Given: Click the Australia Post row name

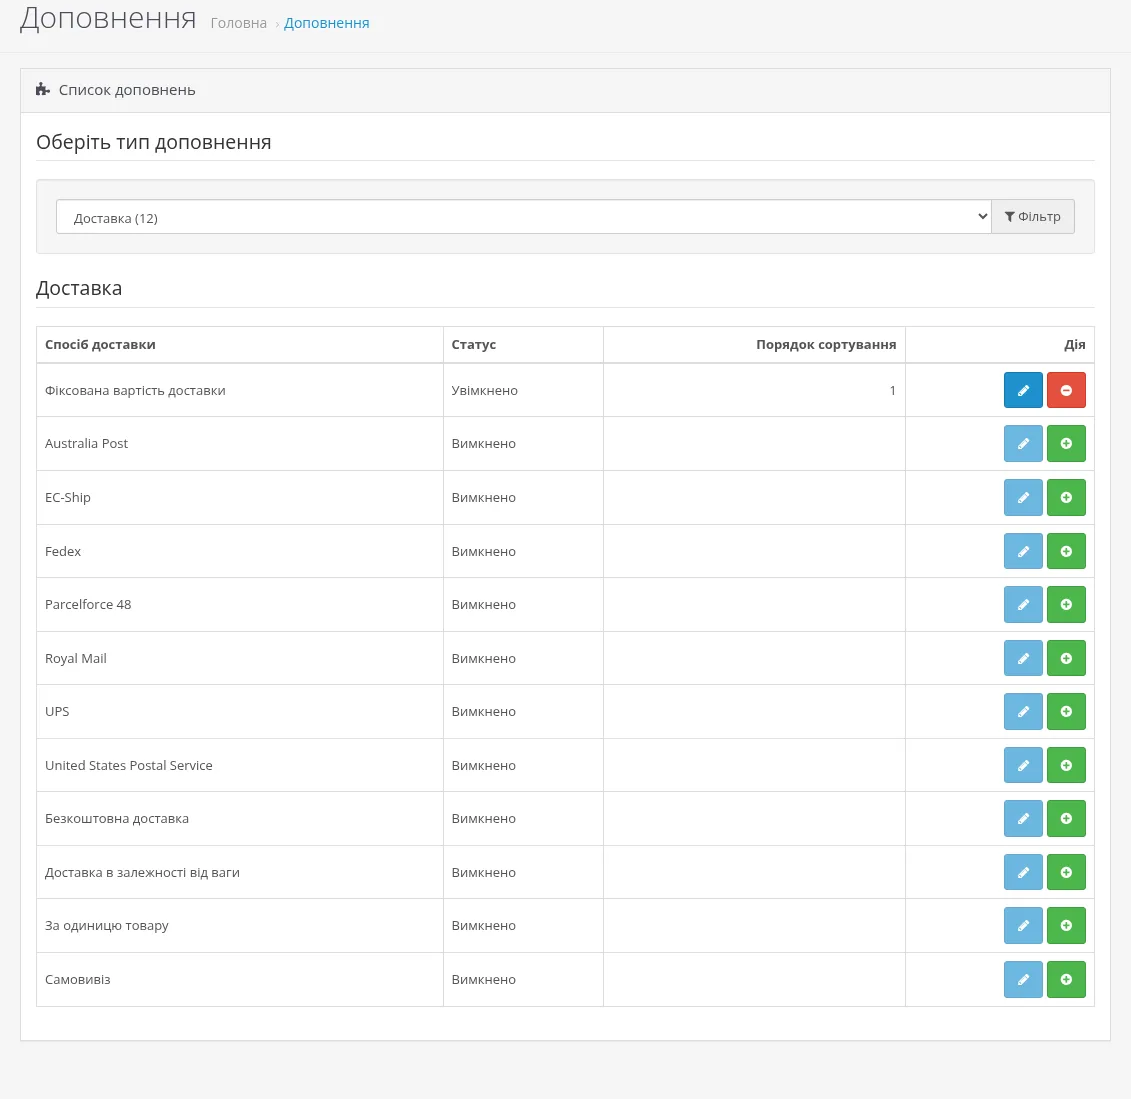Looking at the screenshot, I should tap(87, 443).
